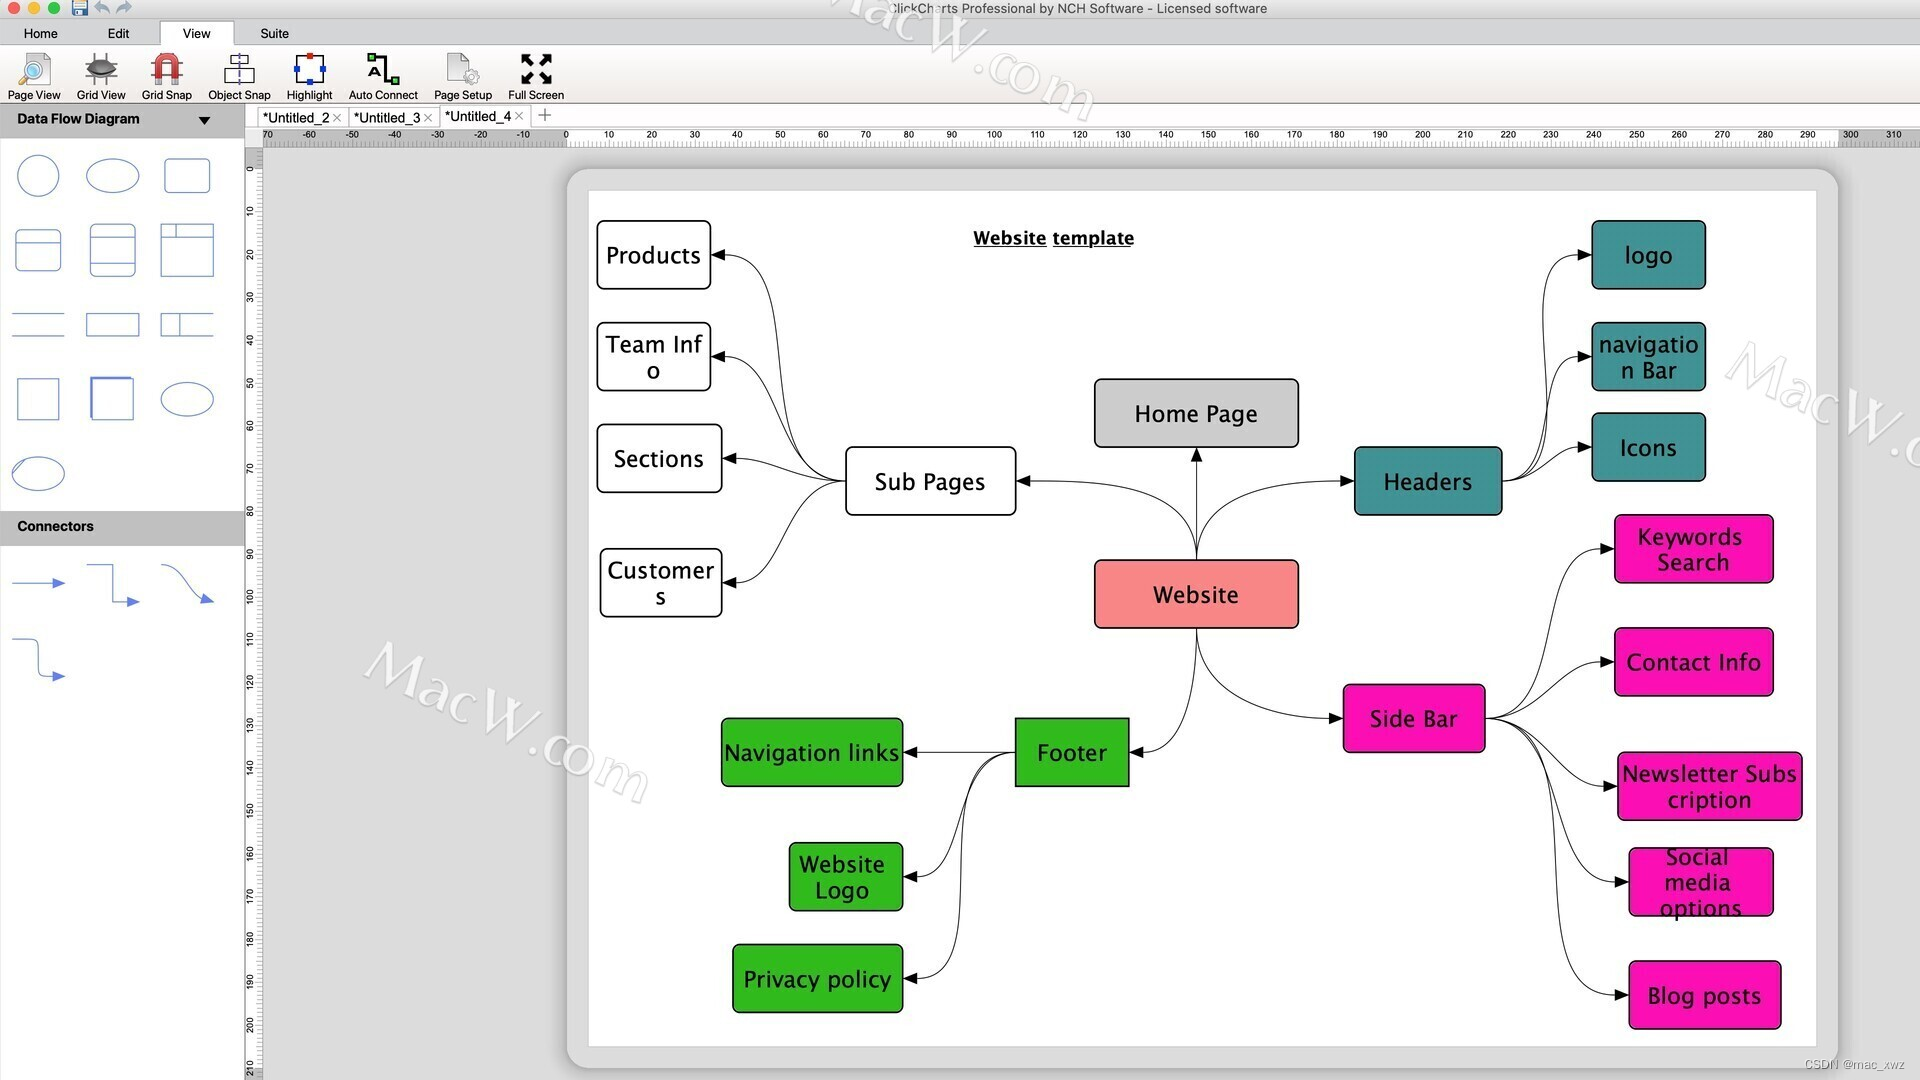The image size is (1920, 1080).
Task: Click the Sections box
Action: pyautogui.click(x=659, y=458)
